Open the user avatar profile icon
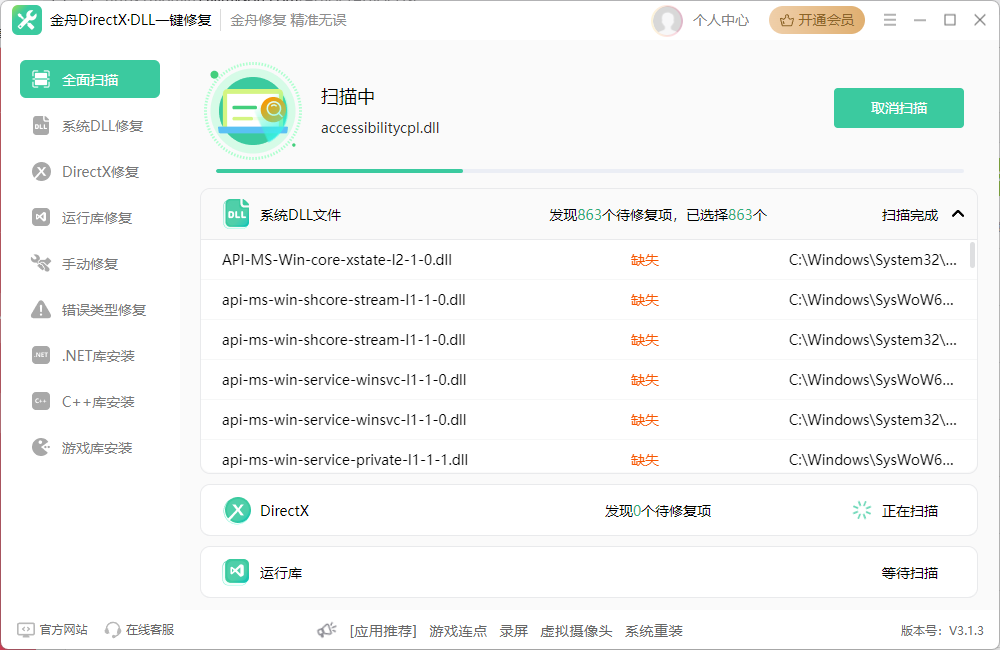The image size is (1000, 650). (667, 20)
